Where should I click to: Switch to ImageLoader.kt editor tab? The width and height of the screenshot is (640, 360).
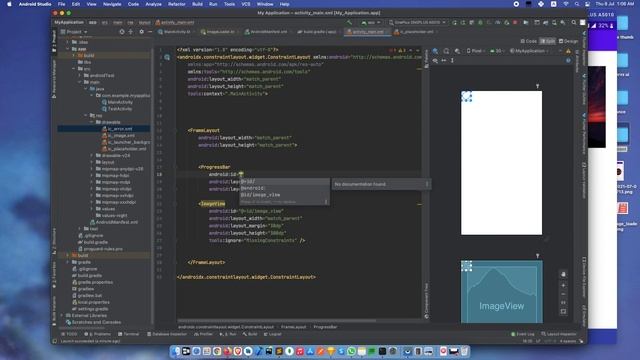(x=218, y=31)
